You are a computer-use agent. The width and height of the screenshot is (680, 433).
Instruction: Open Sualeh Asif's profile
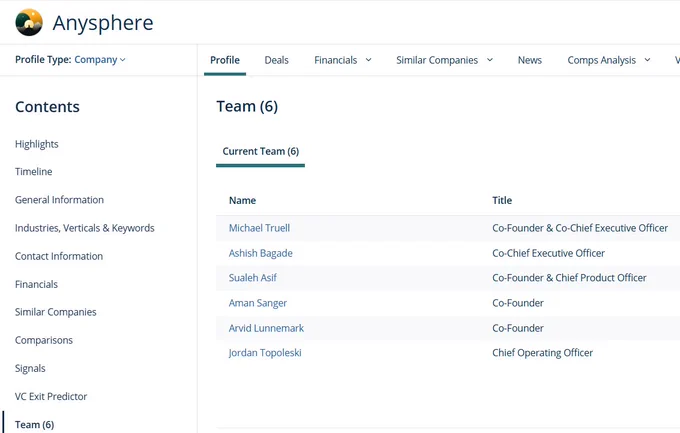252,278
